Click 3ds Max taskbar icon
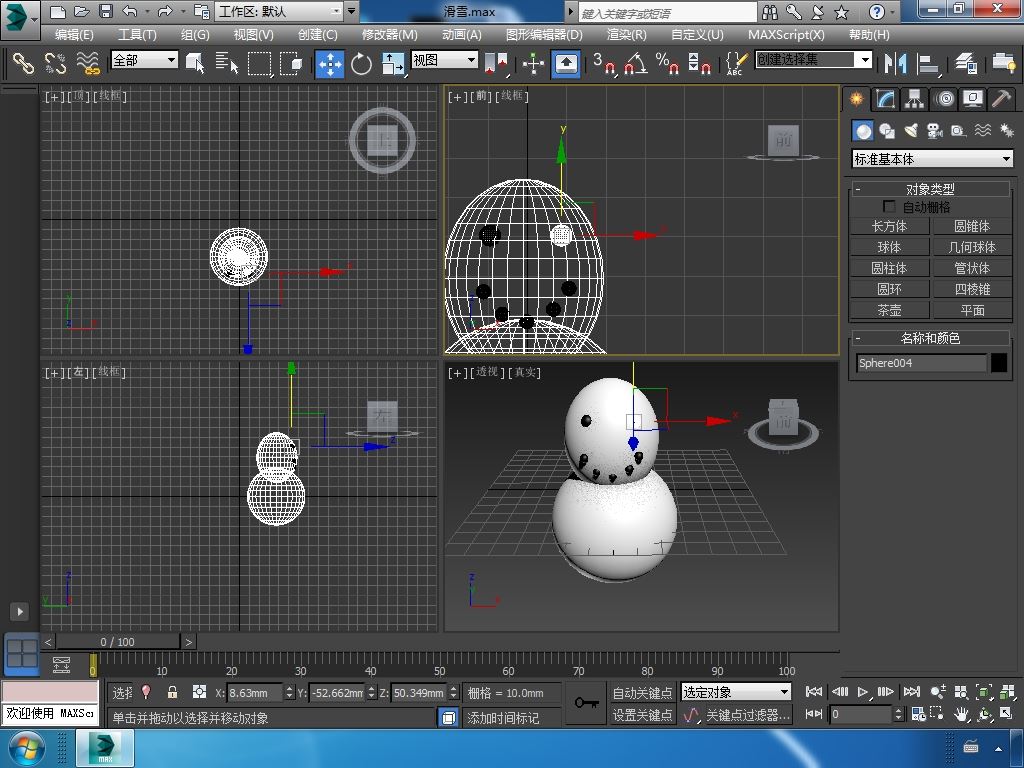This screenshot has height=768, width=1024. click(105, 748)
